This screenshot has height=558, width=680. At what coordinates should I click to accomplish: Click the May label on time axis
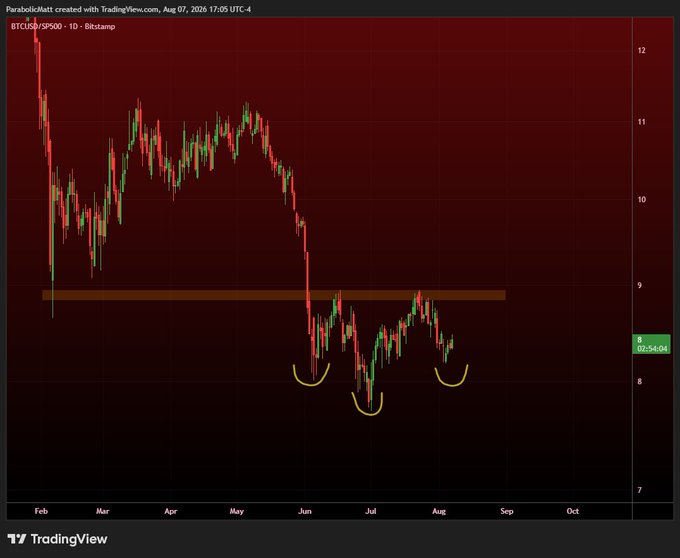(x=237, y=511)
